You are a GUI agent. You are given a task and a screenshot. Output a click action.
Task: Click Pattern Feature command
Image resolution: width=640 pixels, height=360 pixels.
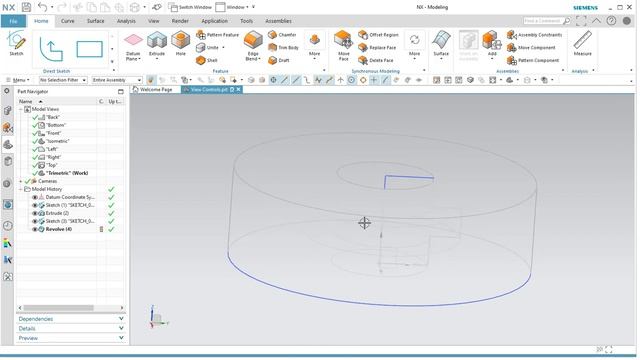217,35
